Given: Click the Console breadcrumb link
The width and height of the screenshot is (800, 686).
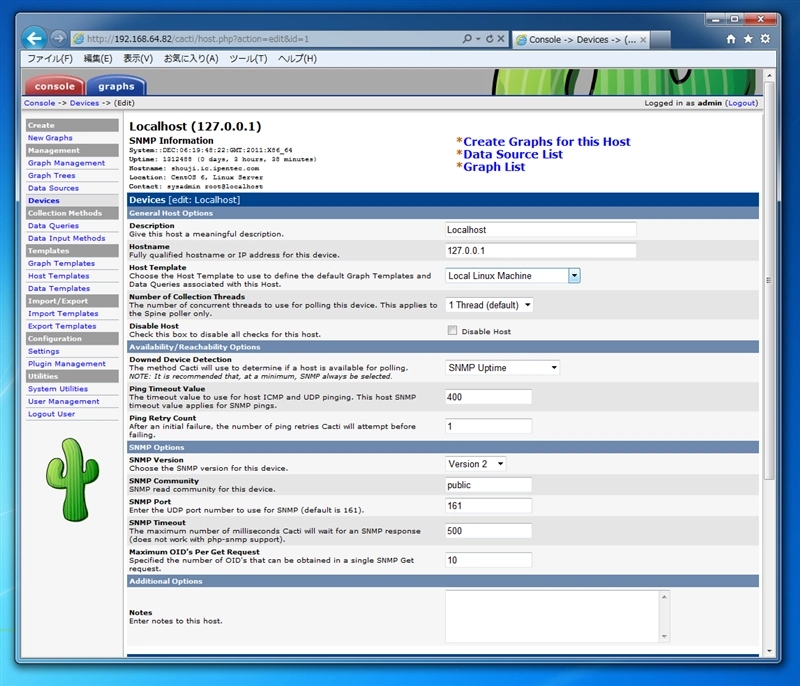Looking at the screenshot, I should 39,103.
